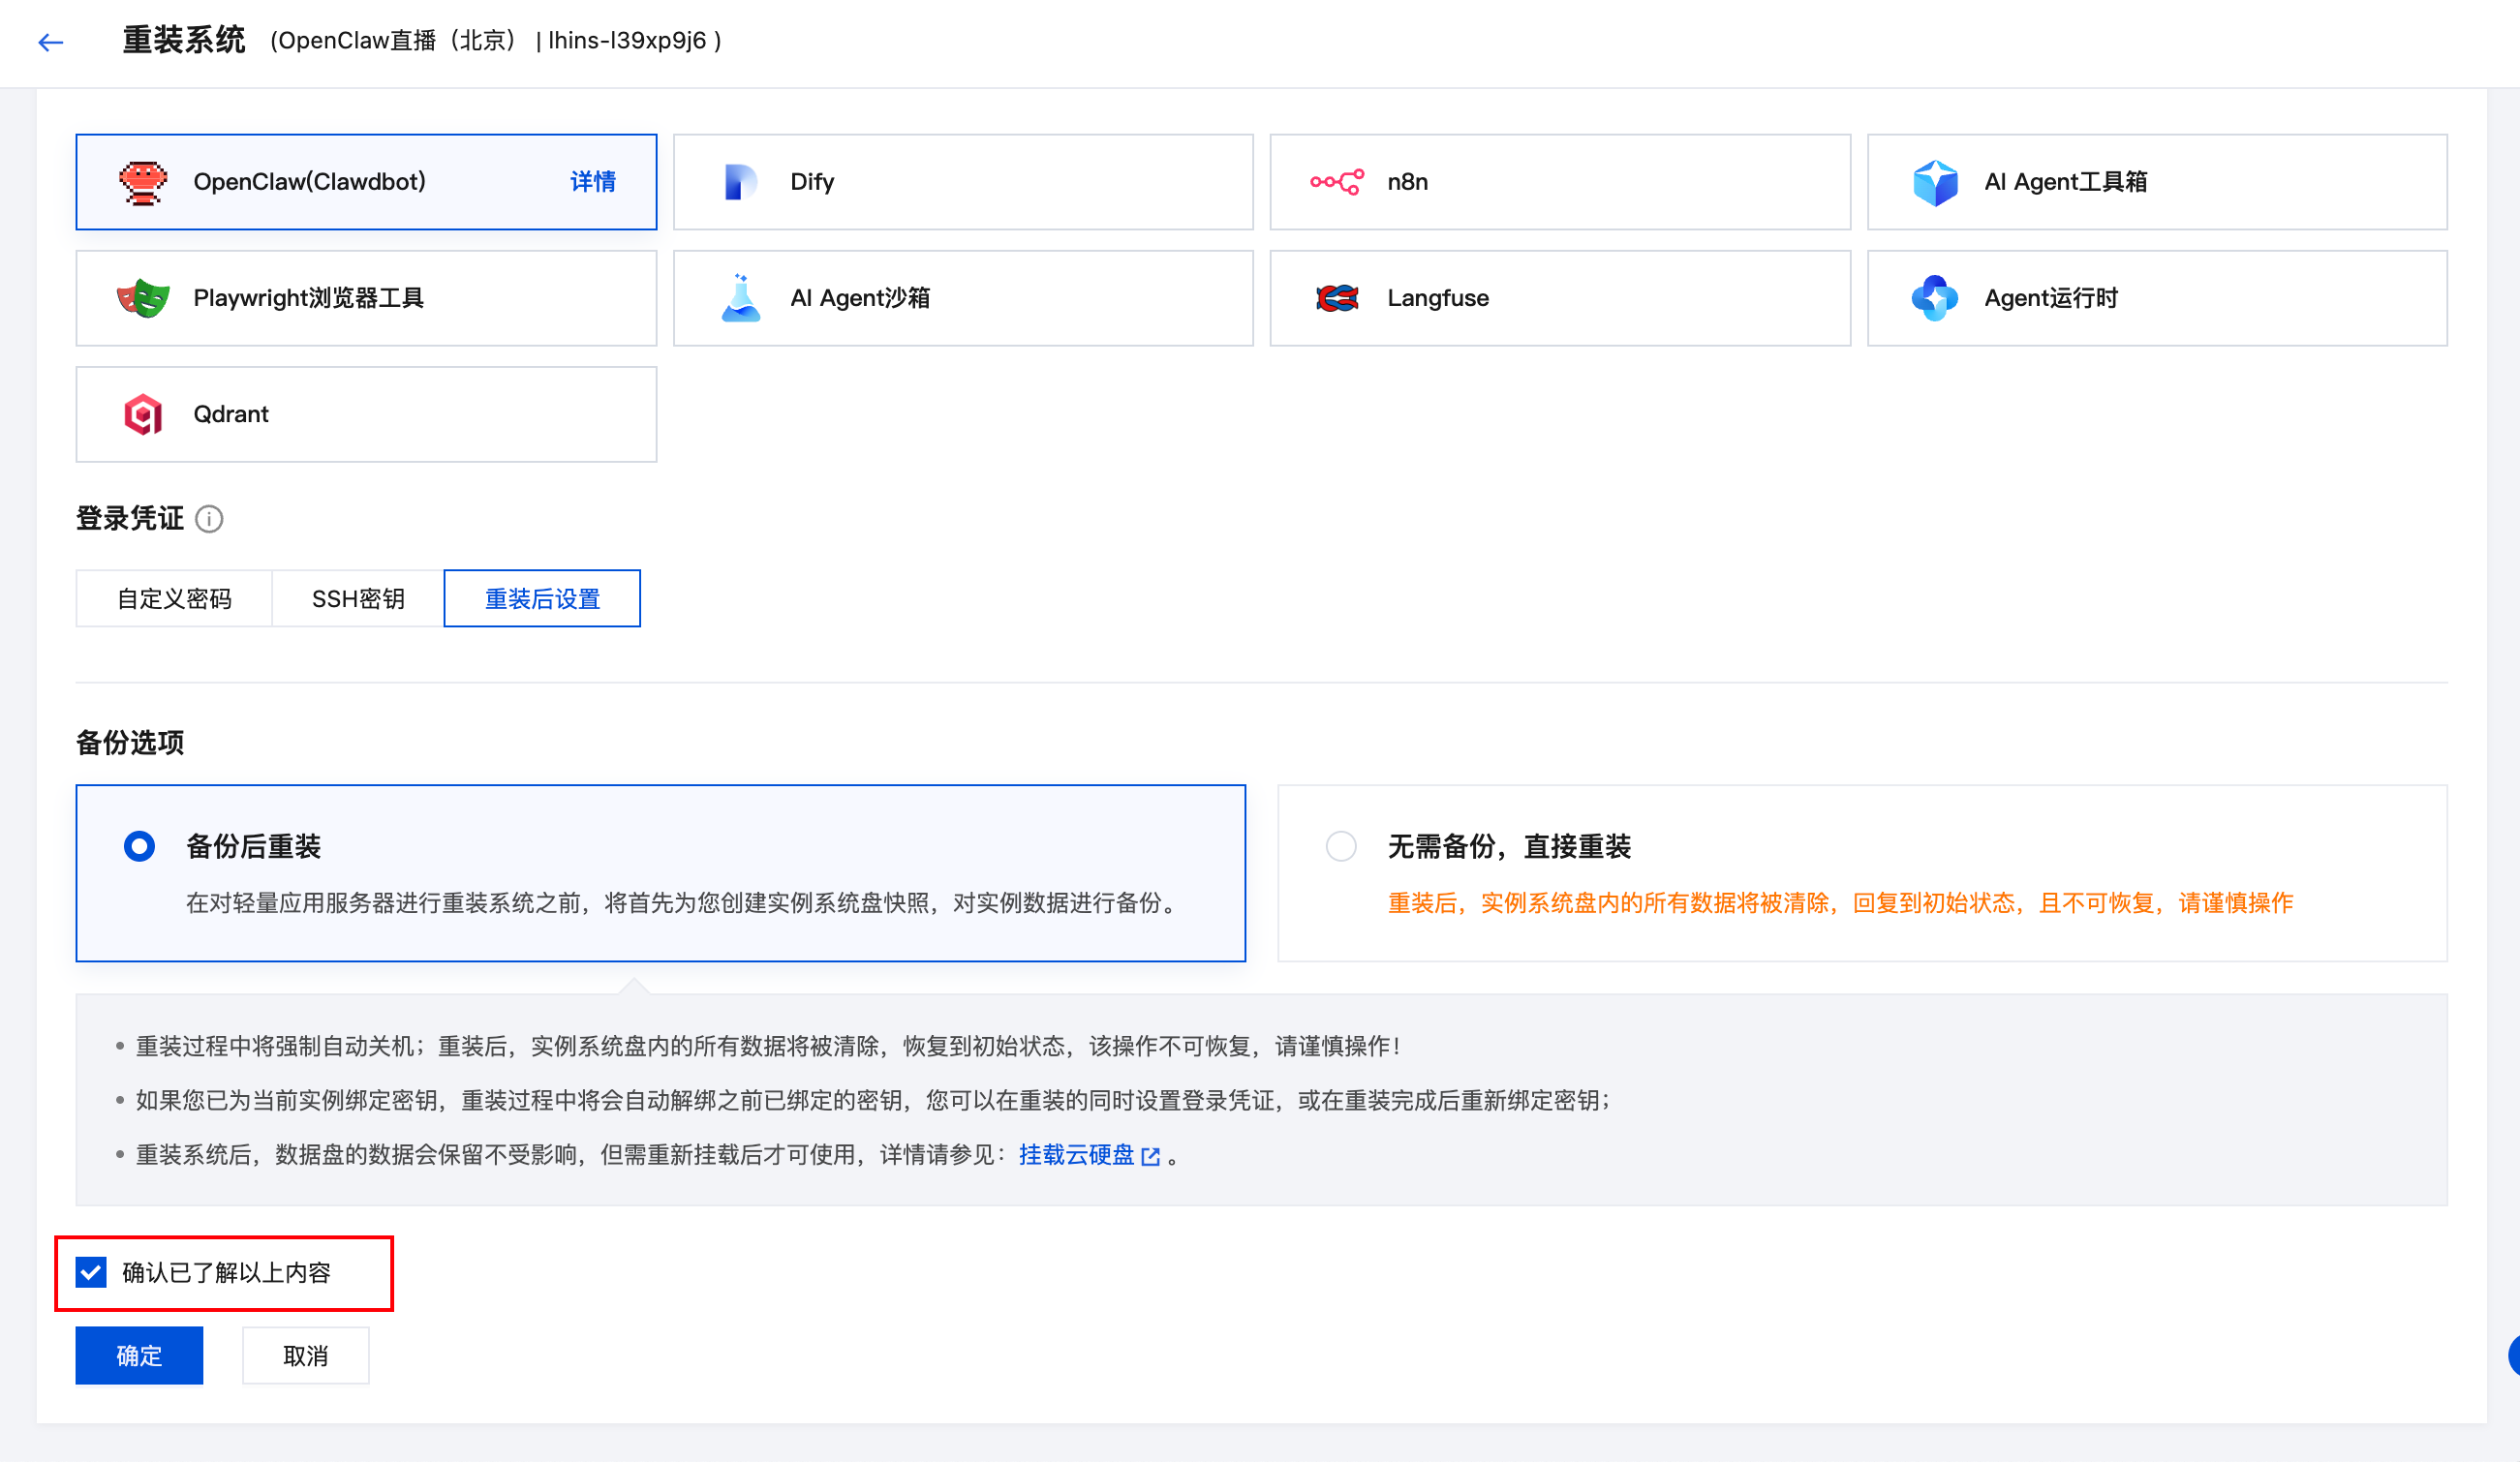The width and height of the screenshot is (2520, 1462).
Task: Switch to SSH密钥 credential tab
Action: (356, 598)
